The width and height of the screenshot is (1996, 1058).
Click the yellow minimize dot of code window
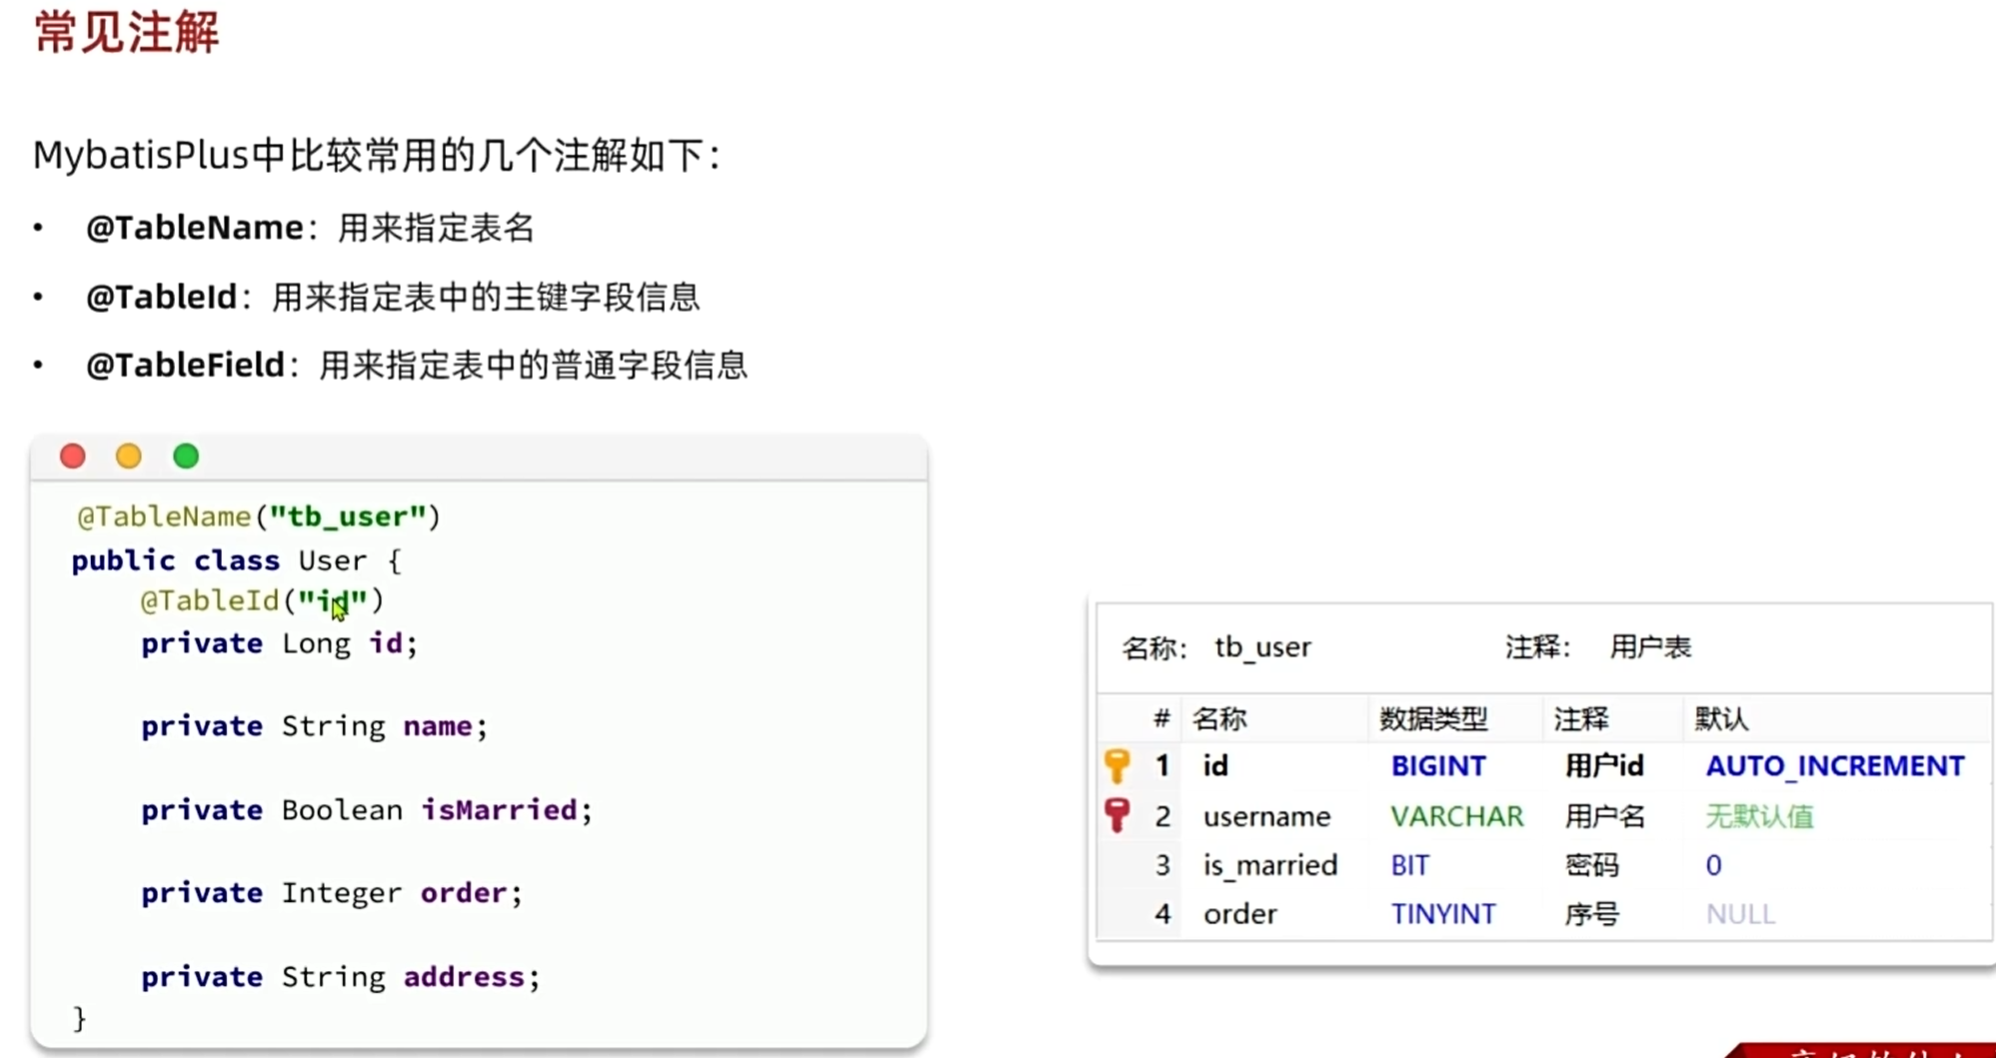pos(129,456)
